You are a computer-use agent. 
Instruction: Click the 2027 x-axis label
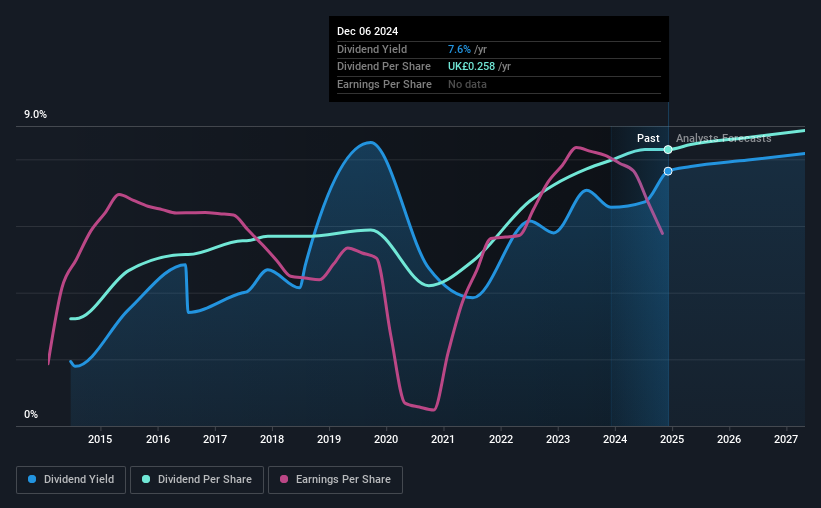(x=786, y=439)
